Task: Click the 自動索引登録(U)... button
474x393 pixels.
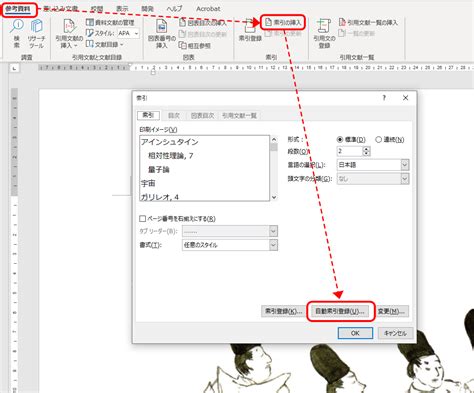Action: 340,311
